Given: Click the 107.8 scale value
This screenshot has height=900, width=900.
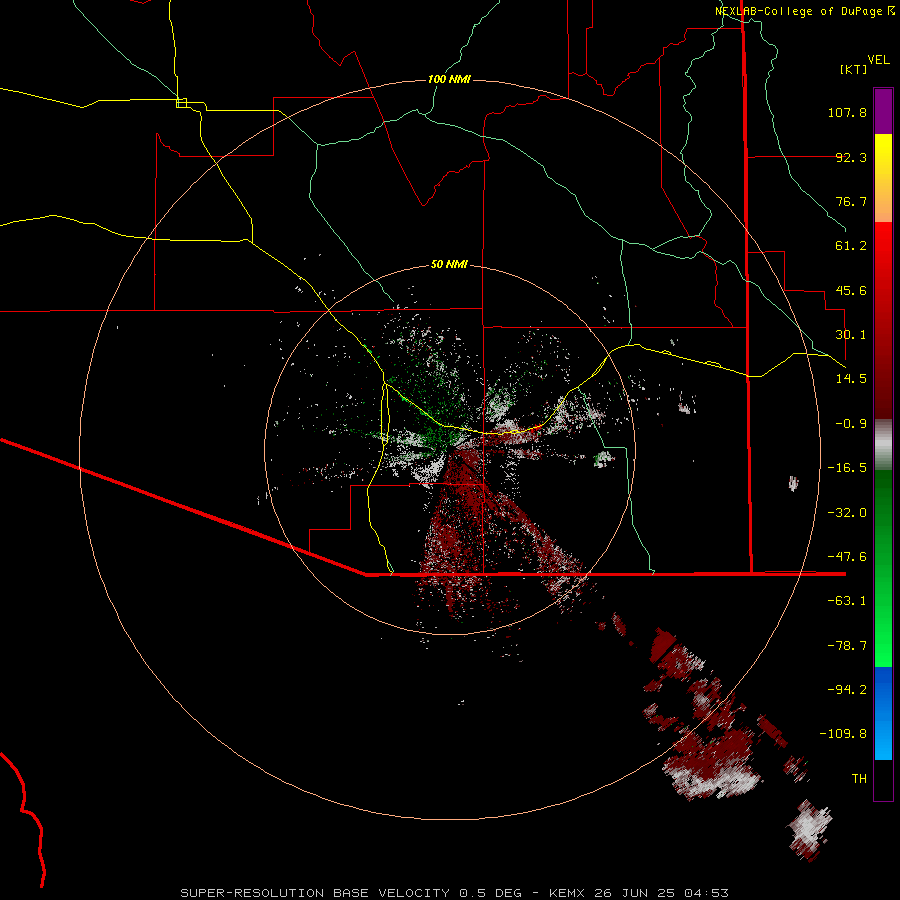Looking at the screenshot, I should click(847, 112).
